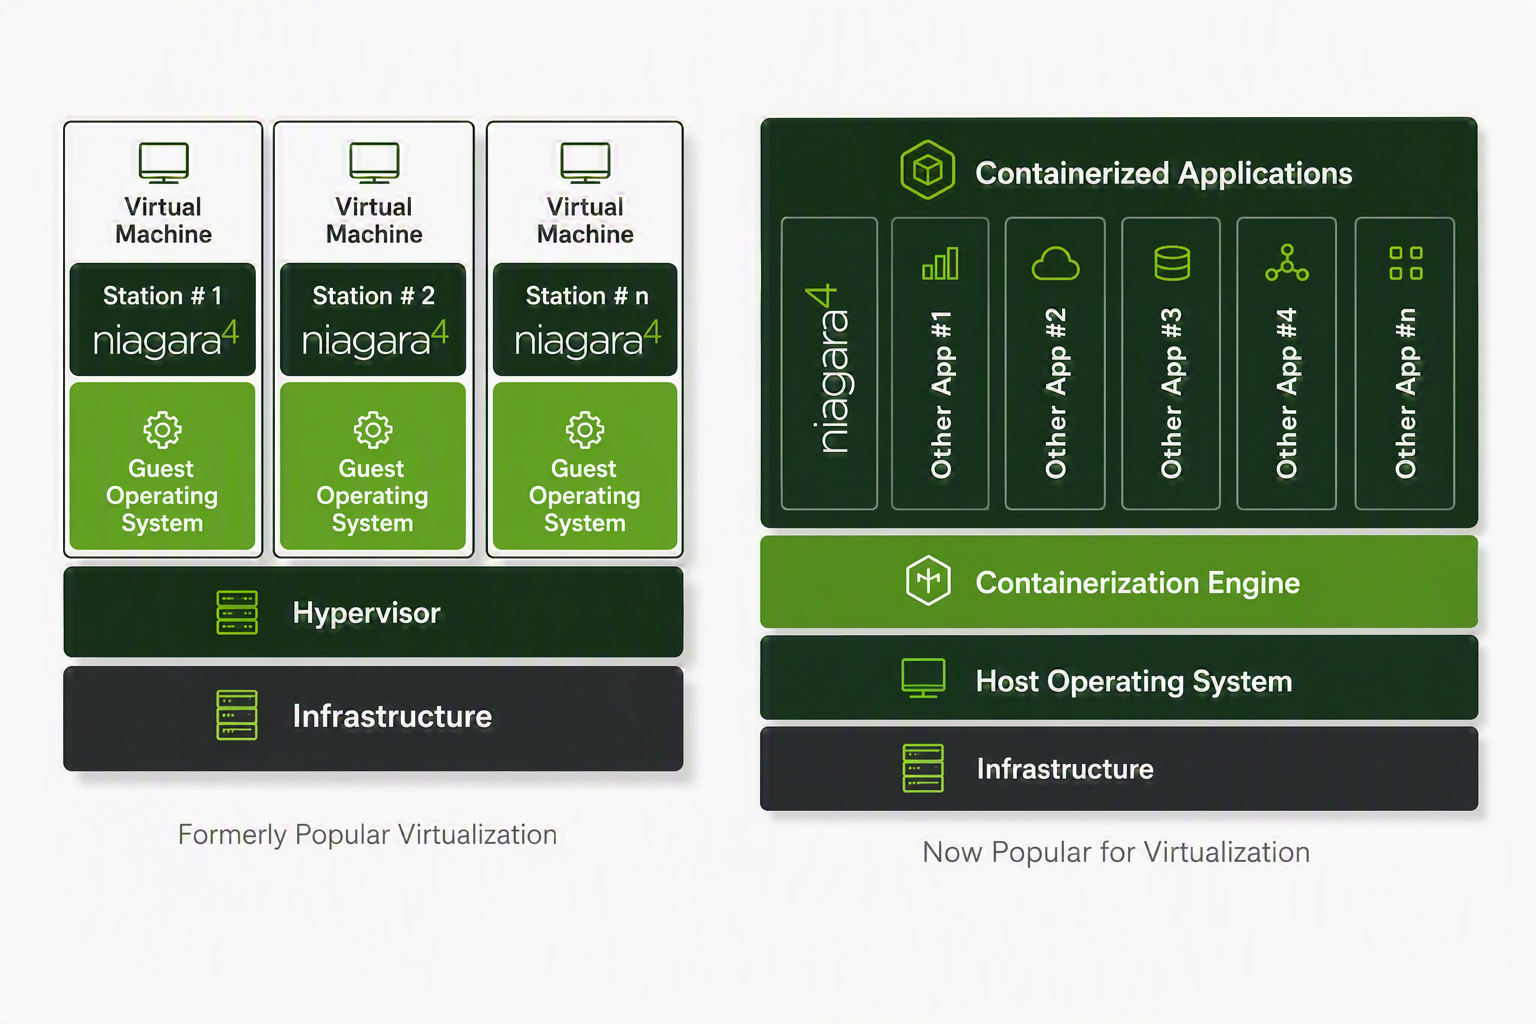Viewport: 1536px width, 1024px height.
Task: Select the third Guest Operating System block
Action: click(585, 466)
